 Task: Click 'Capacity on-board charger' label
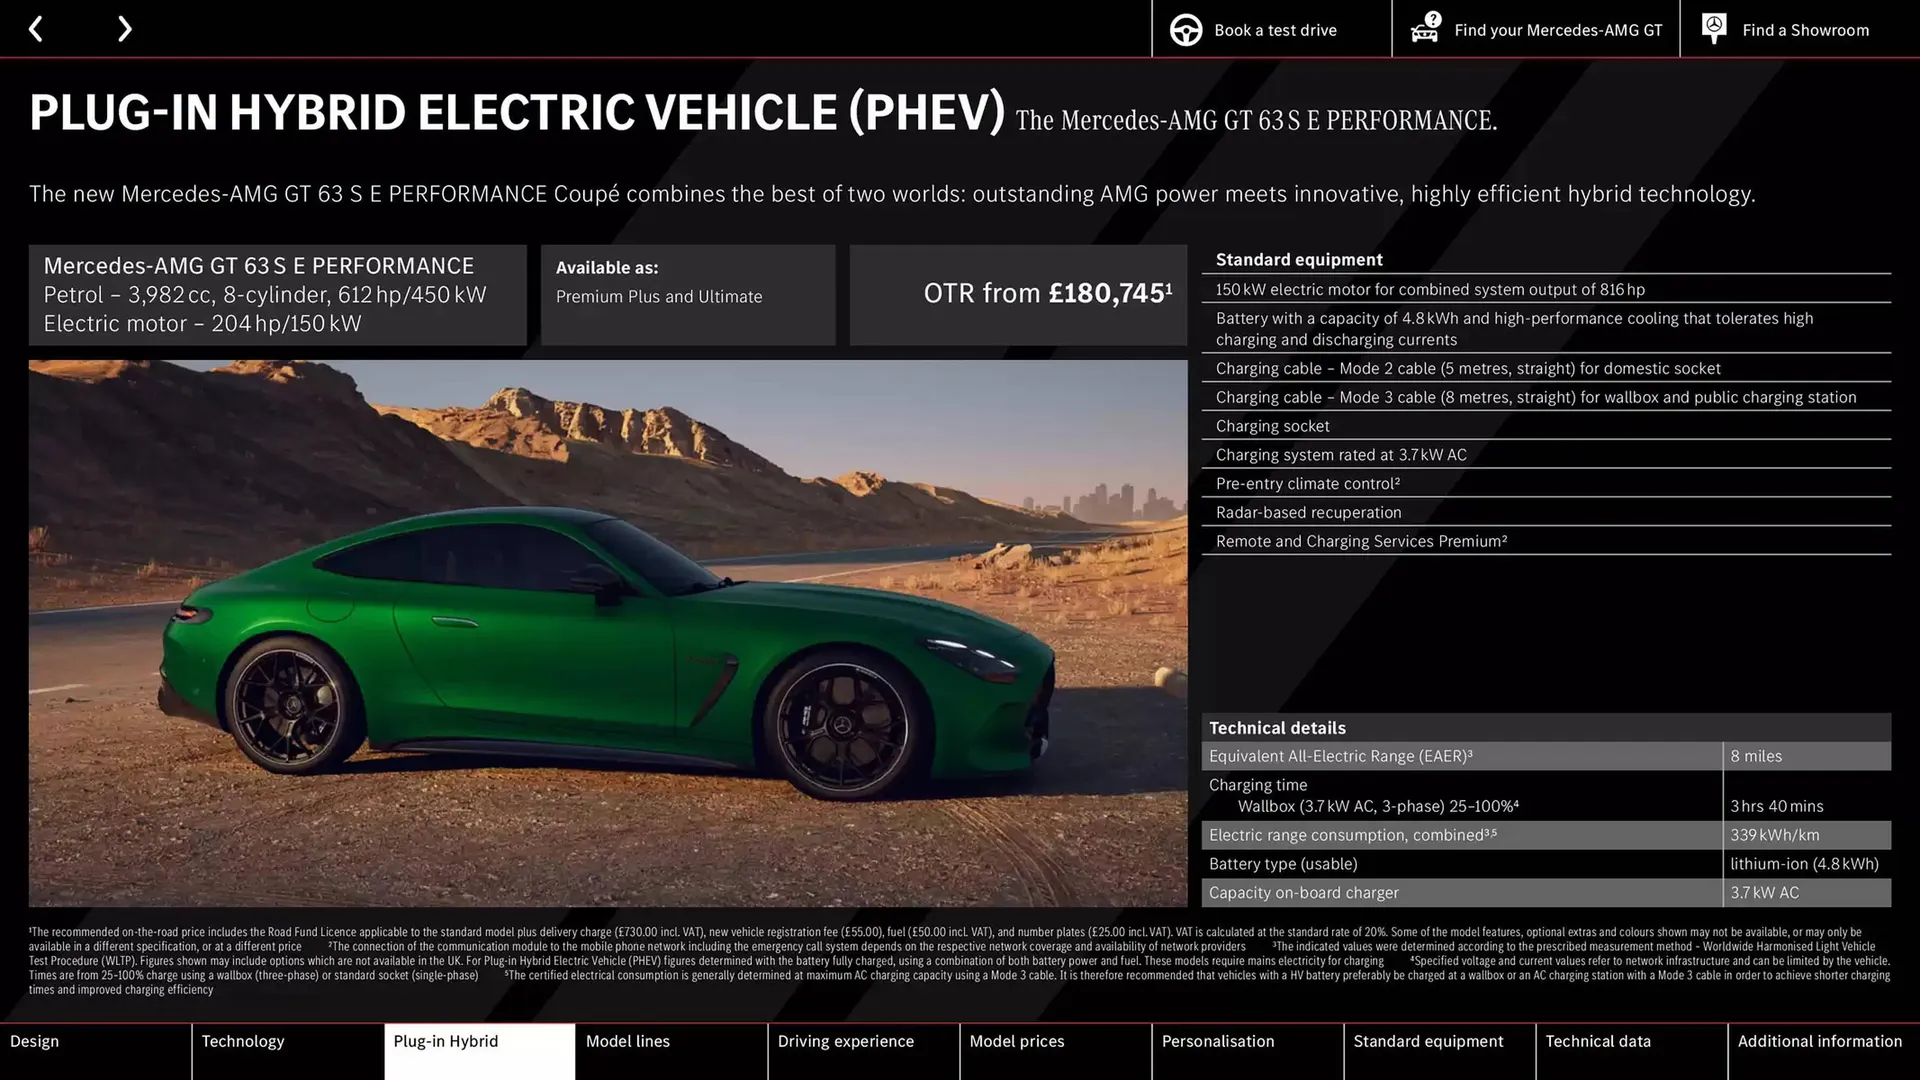point(1304,893)
